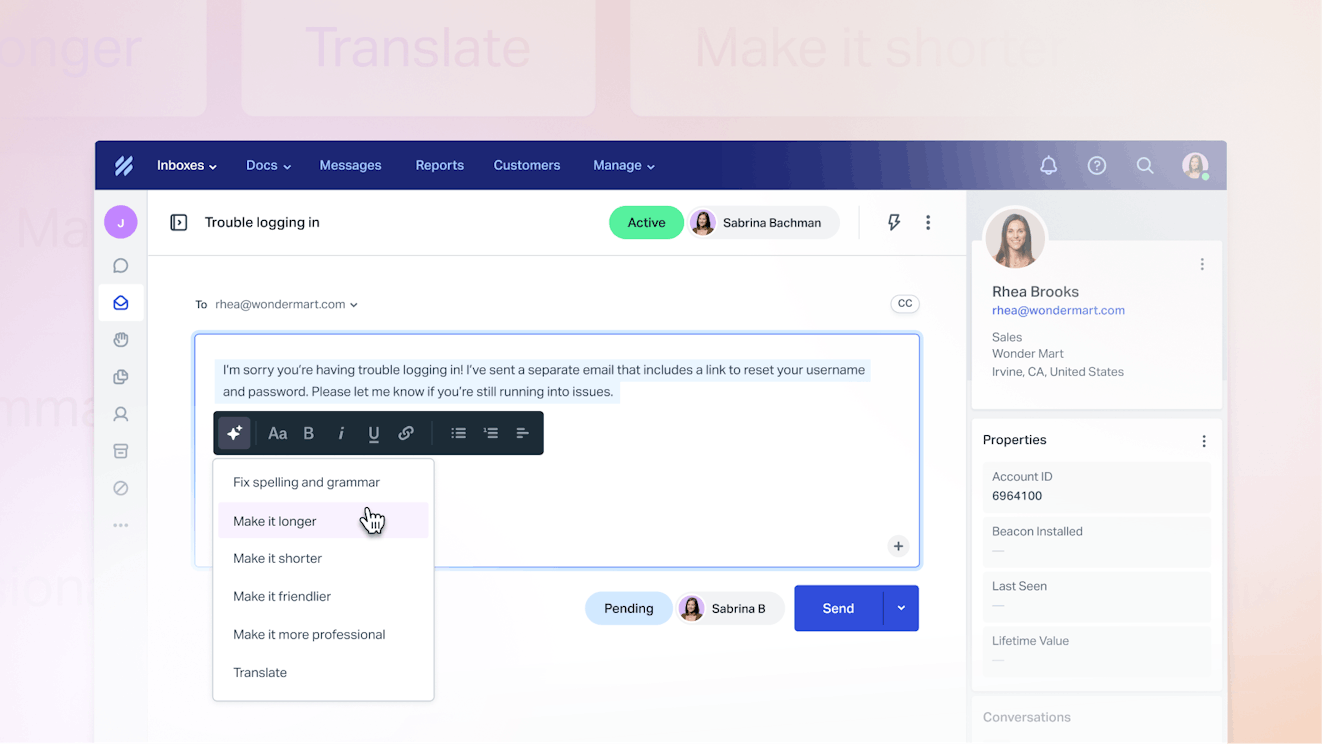Click the Pending status pill
The image size is (1322, 744).
(x=628, y=608)
